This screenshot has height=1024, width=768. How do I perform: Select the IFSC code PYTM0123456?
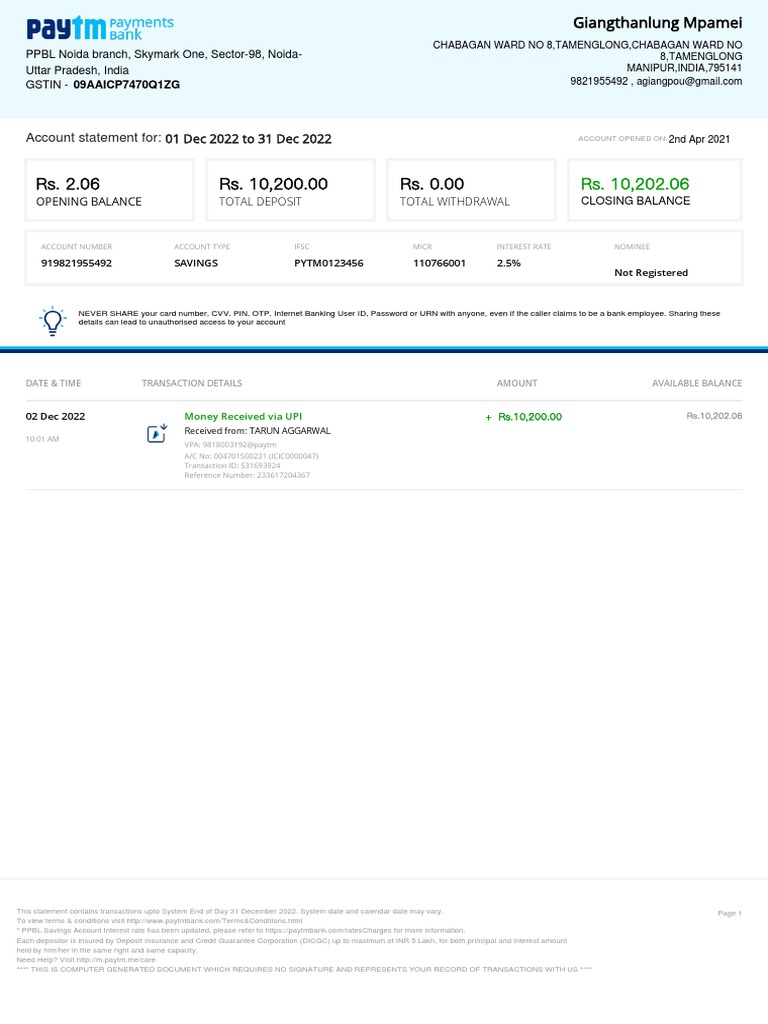coord(328,263)
